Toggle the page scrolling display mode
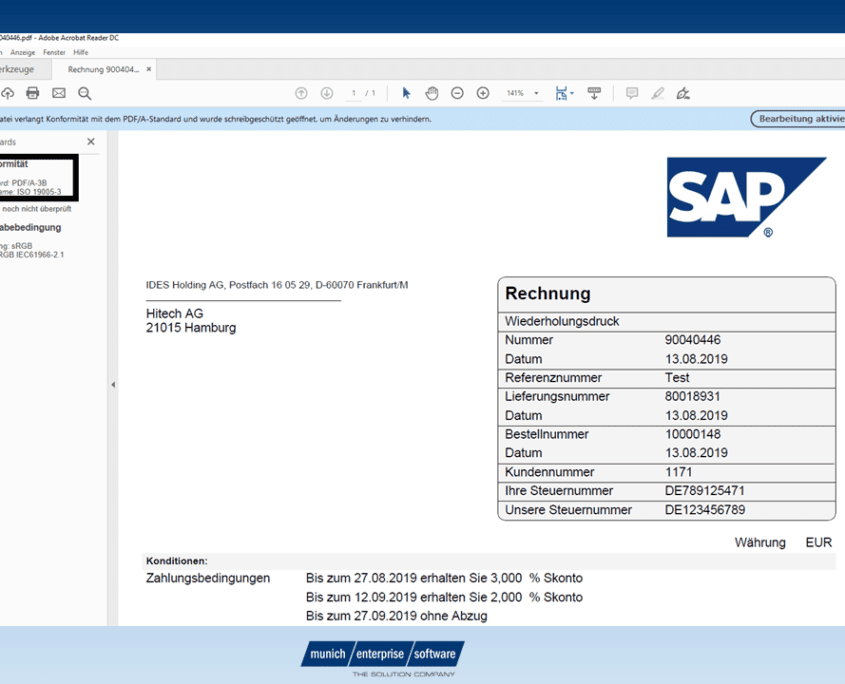The image size is (845, 684). (594, 93)
